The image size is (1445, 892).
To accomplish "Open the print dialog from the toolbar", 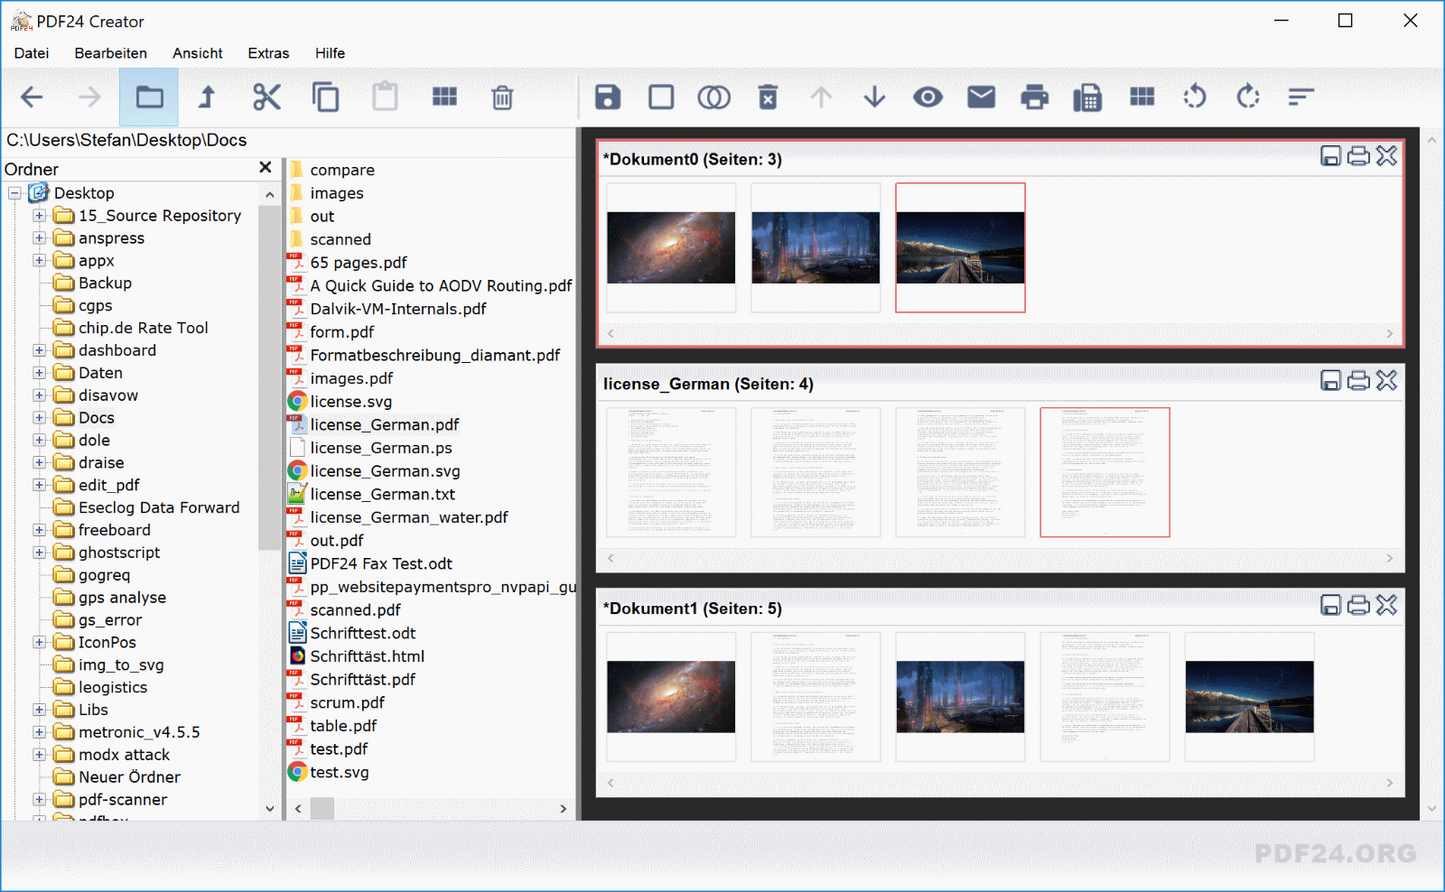I will click(1034, 97).
